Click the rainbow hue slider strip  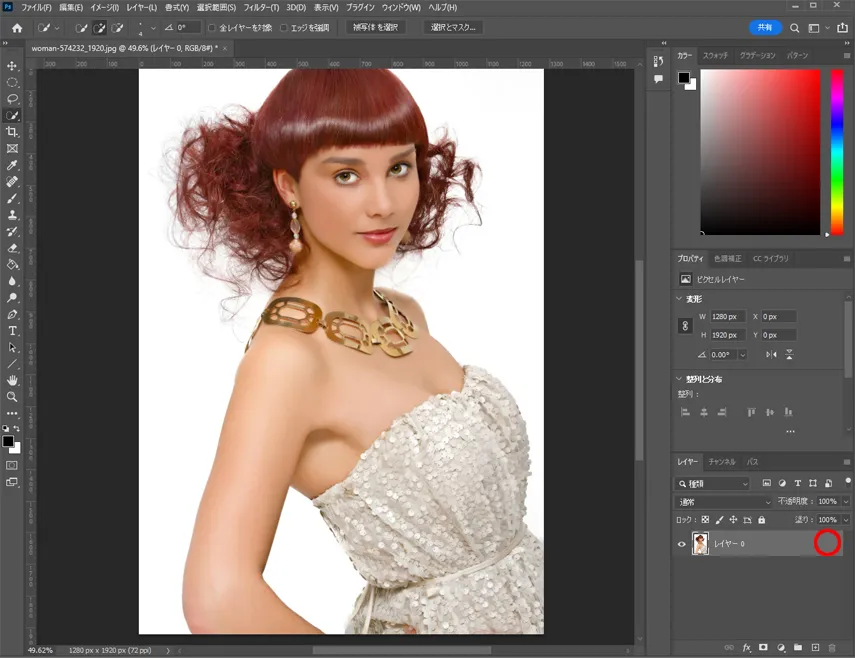837,152
